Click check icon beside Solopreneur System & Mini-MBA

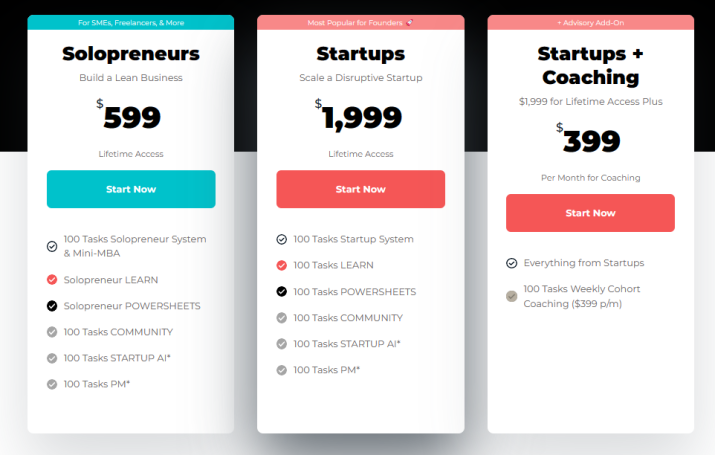[52, 246]
